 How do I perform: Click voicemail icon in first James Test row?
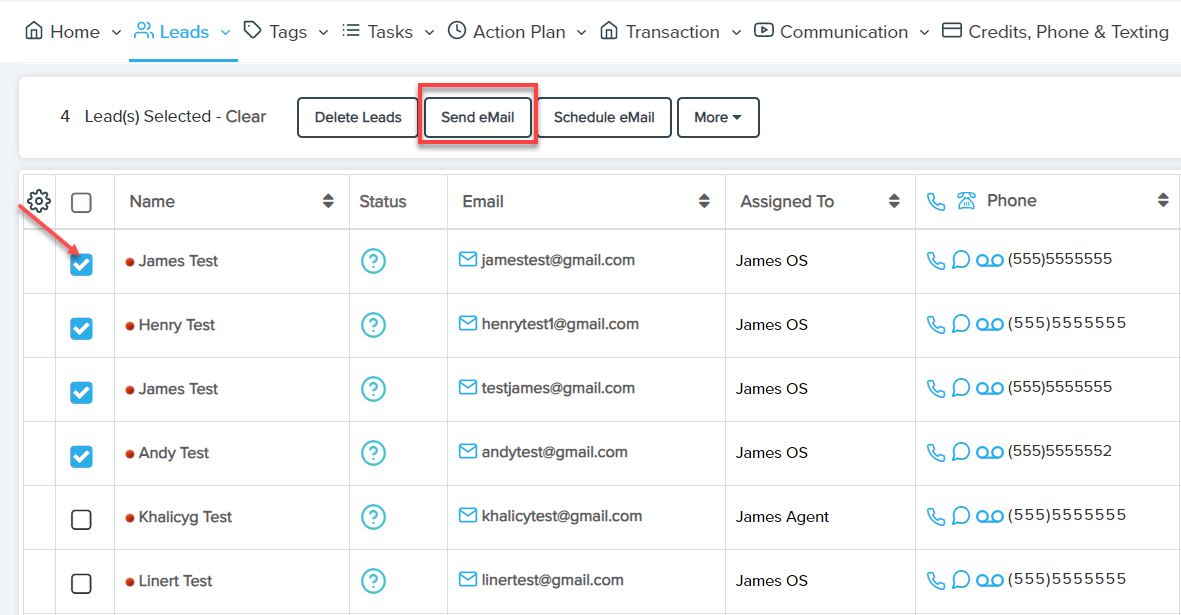coord(989,260)
